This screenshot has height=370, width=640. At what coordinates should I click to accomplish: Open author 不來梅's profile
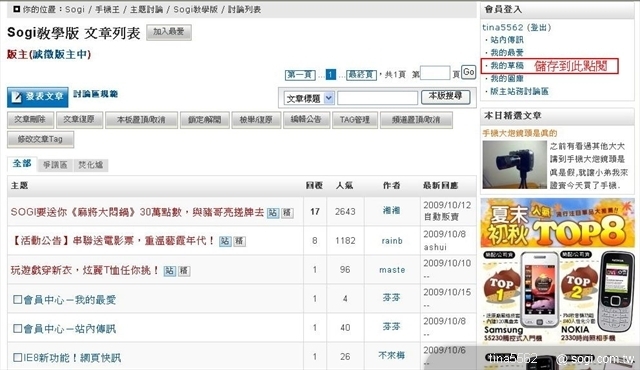tap(392, 355)
